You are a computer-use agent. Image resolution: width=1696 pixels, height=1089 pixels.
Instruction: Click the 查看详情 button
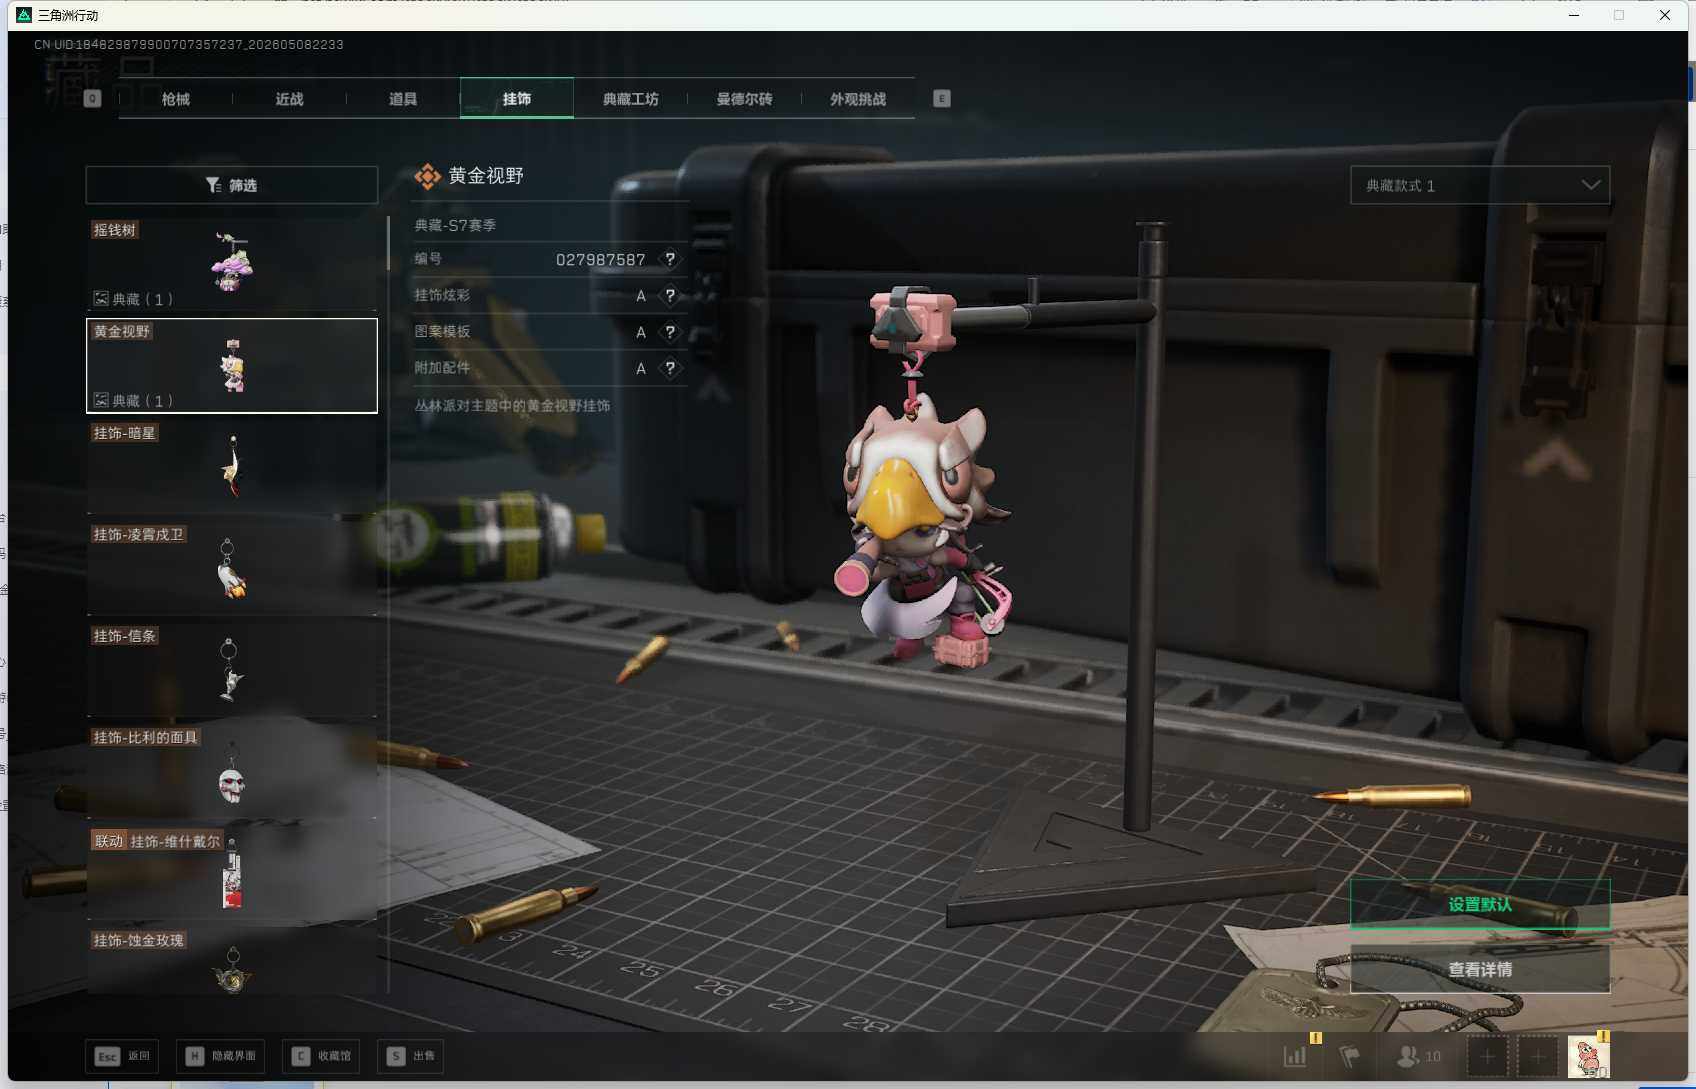1480,969
